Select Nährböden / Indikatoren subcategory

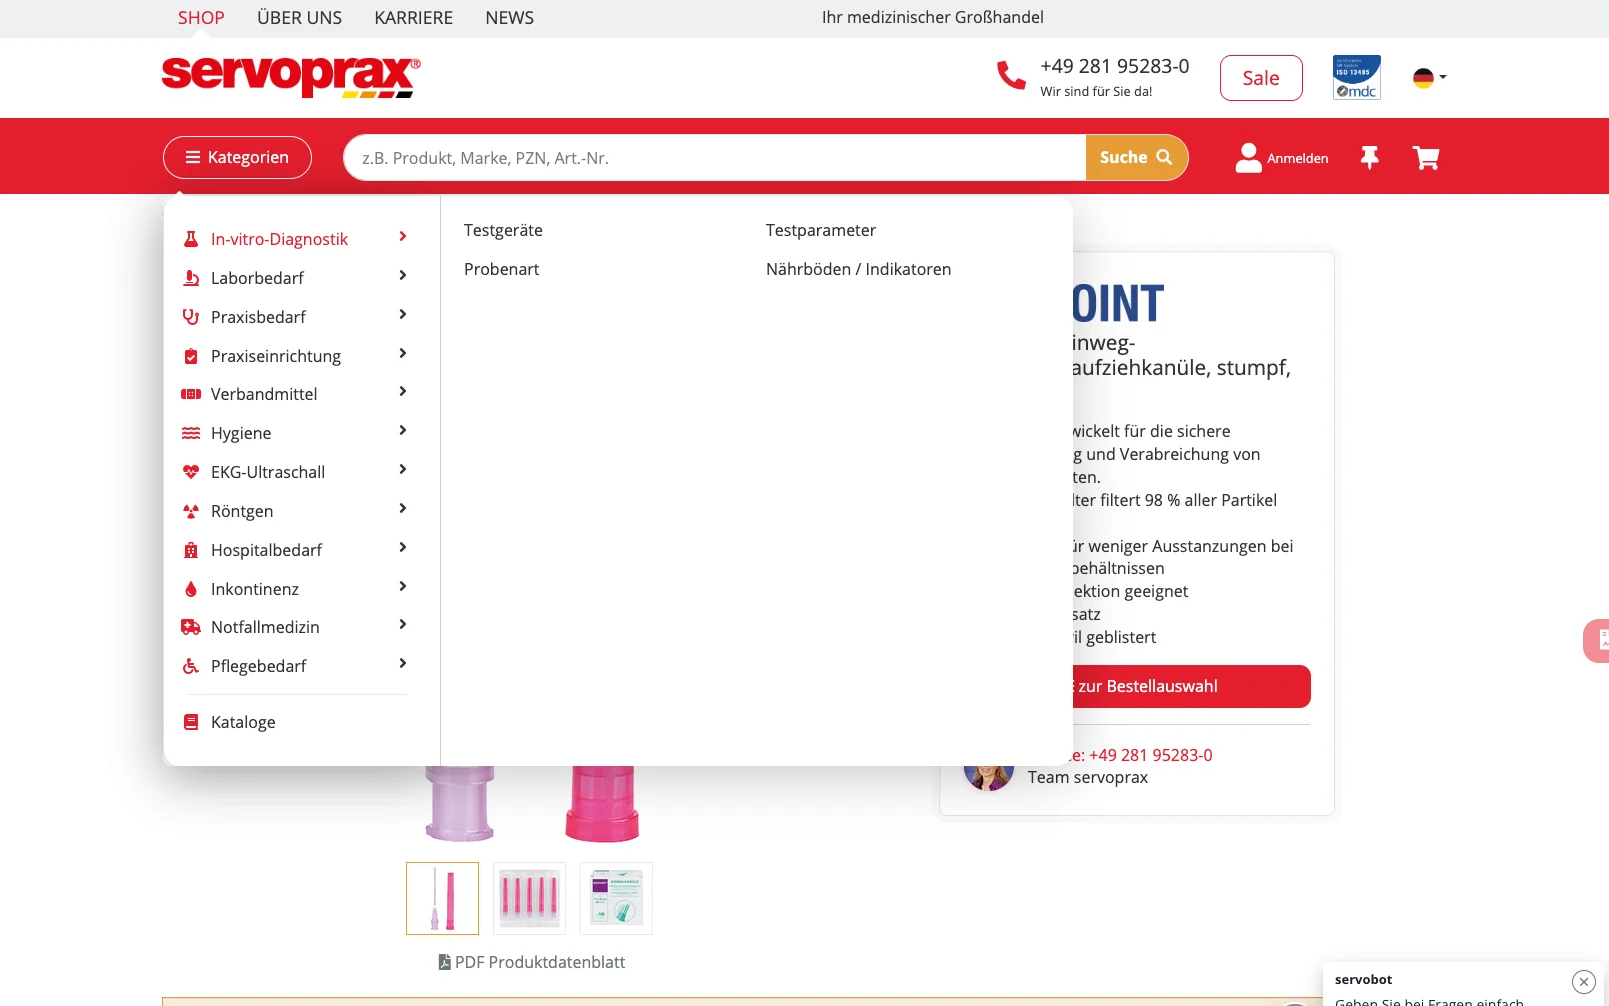[858, 269]
